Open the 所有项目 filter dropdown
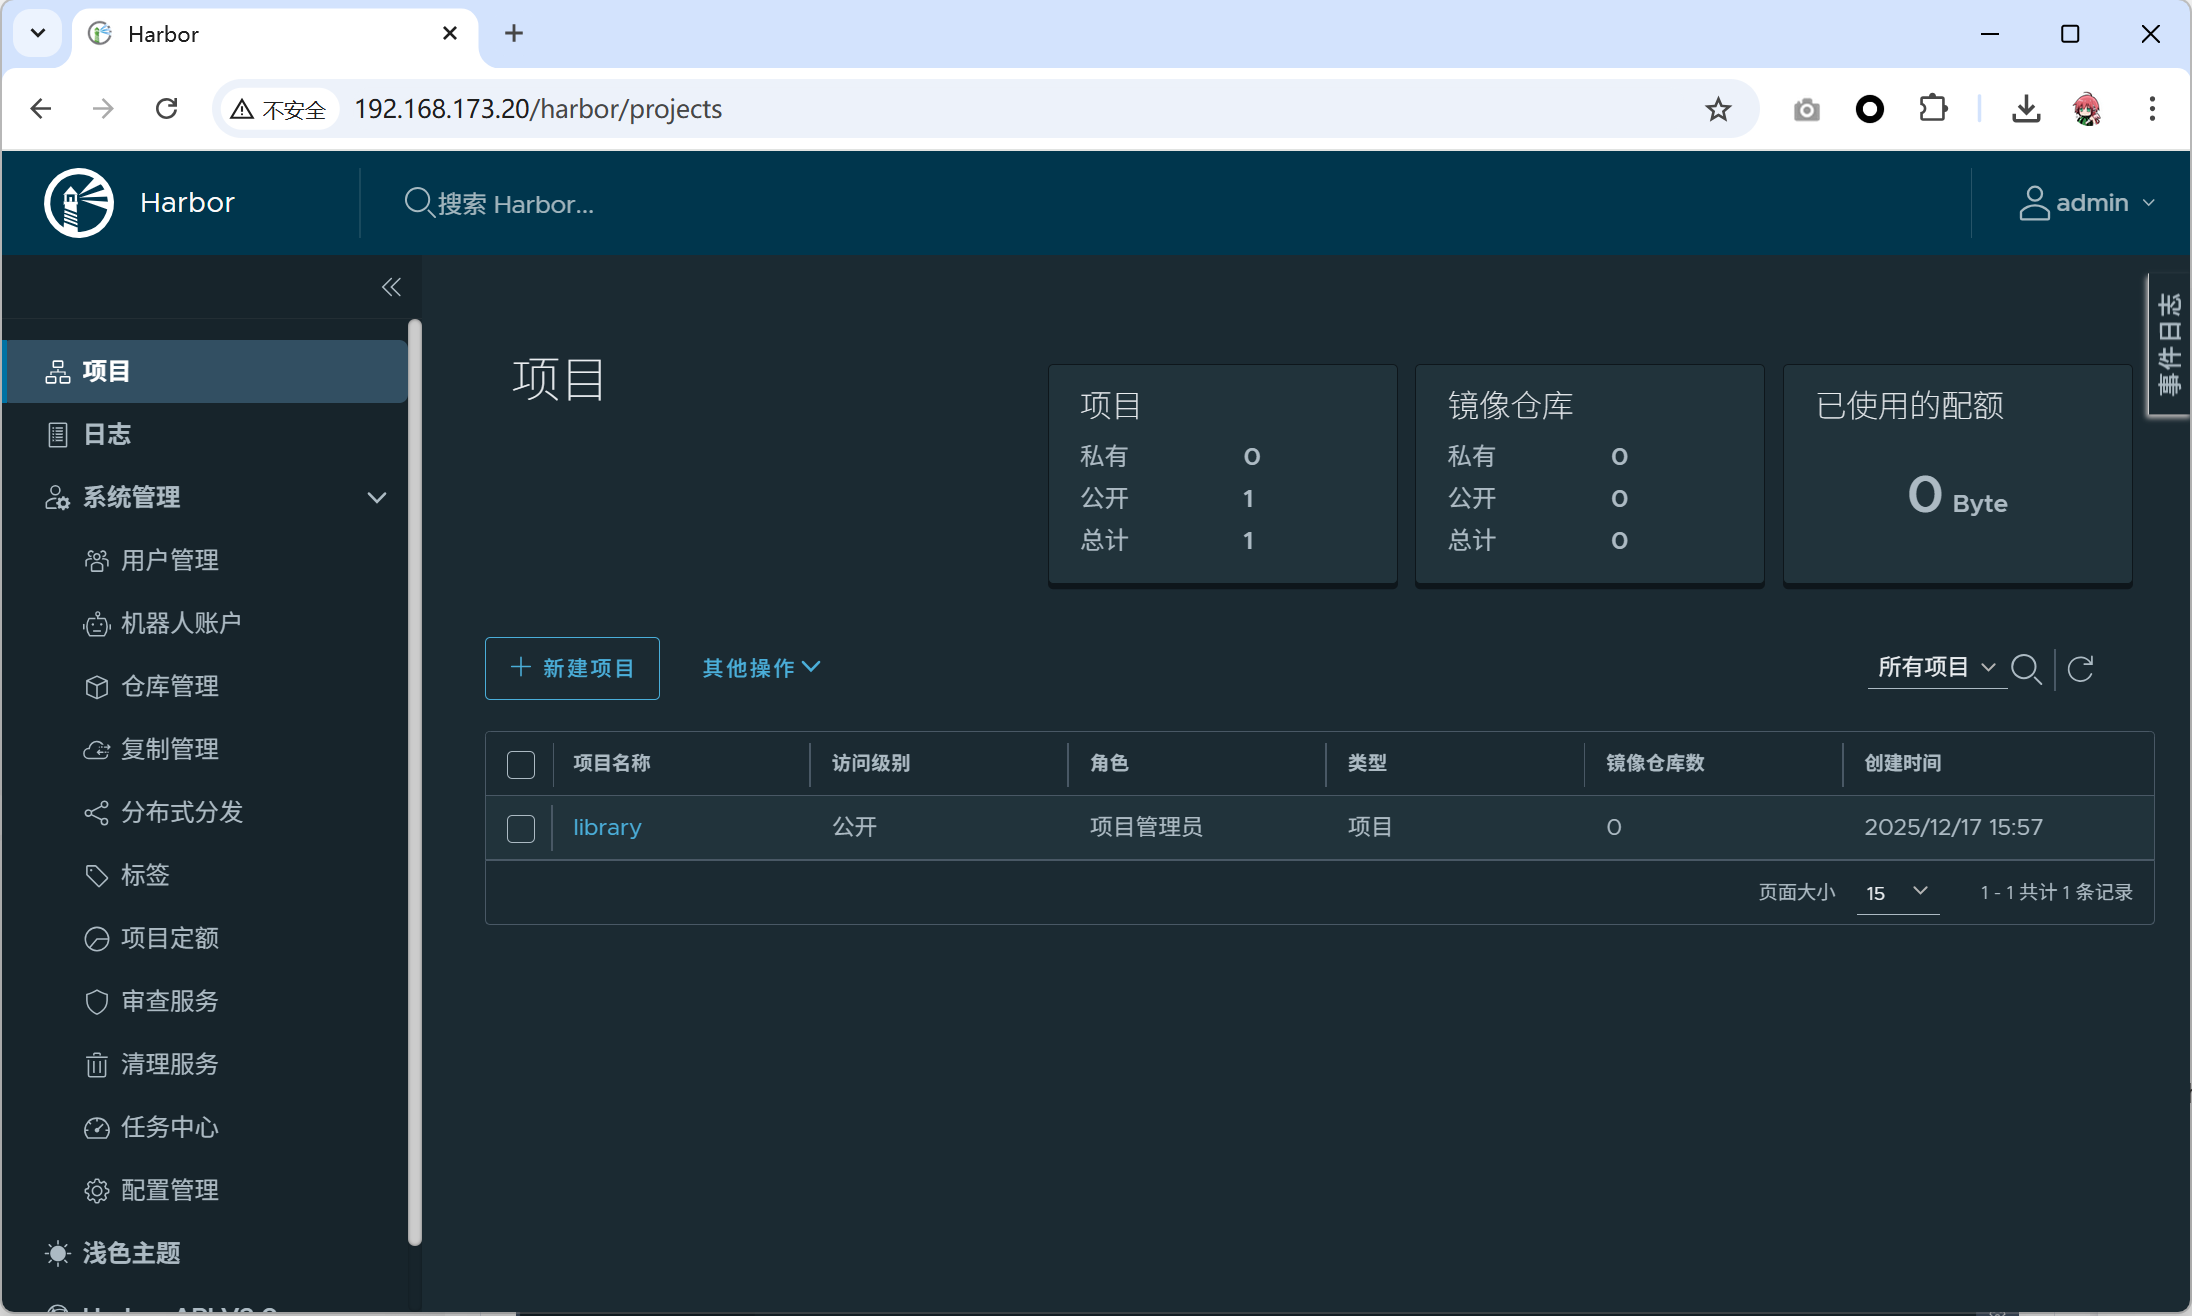2192x1316 pixels. coord(1936,668)
